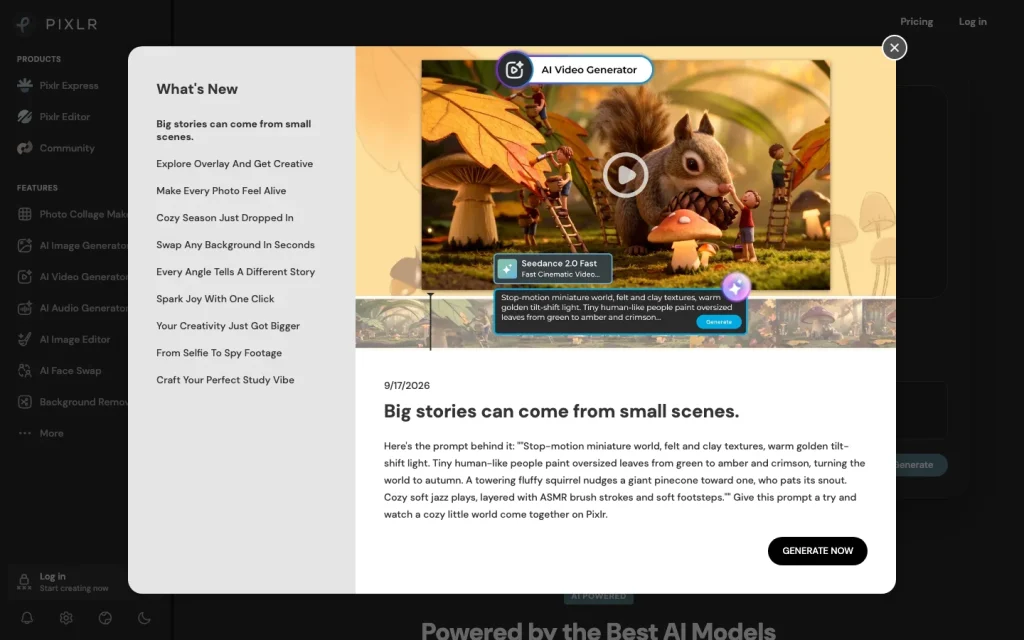Select 'From Selfie To Spy Footage' entry
The height and width of the screenshot is (640, 1024).
pos(219,353)
